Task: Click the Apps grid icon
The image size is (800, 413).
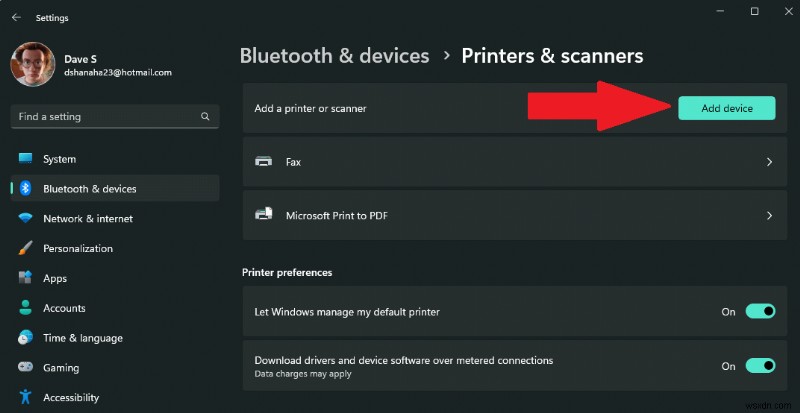Action: [25, 278]
